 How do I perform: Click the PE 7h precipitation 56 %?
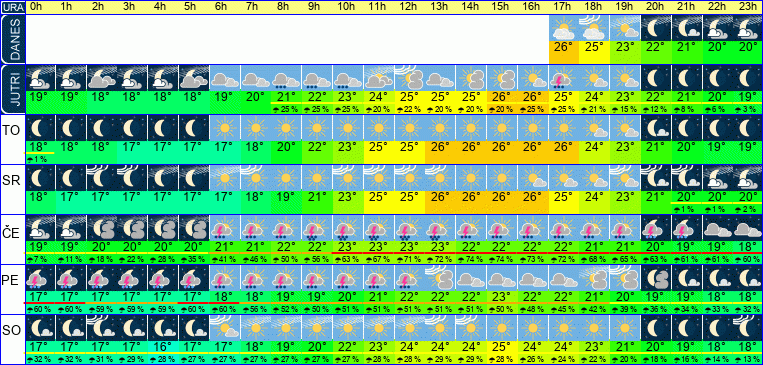[255, 310]
